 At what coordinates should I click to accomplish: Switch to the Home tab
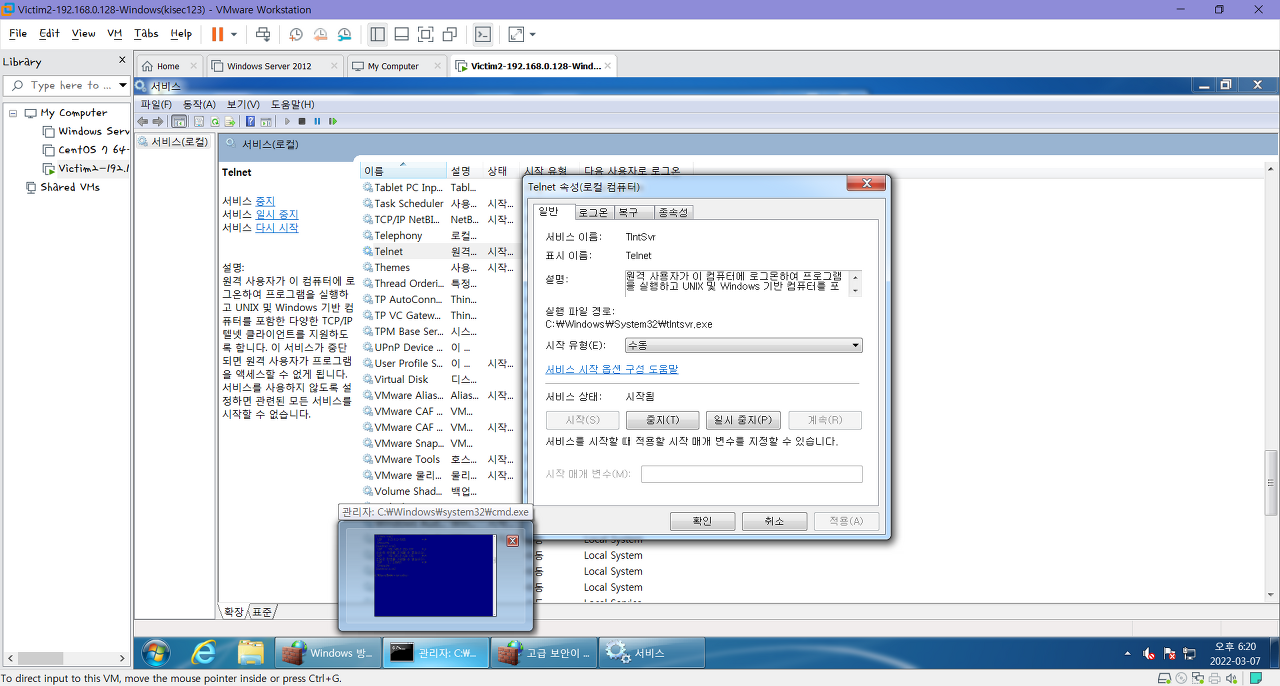point(167,66)
